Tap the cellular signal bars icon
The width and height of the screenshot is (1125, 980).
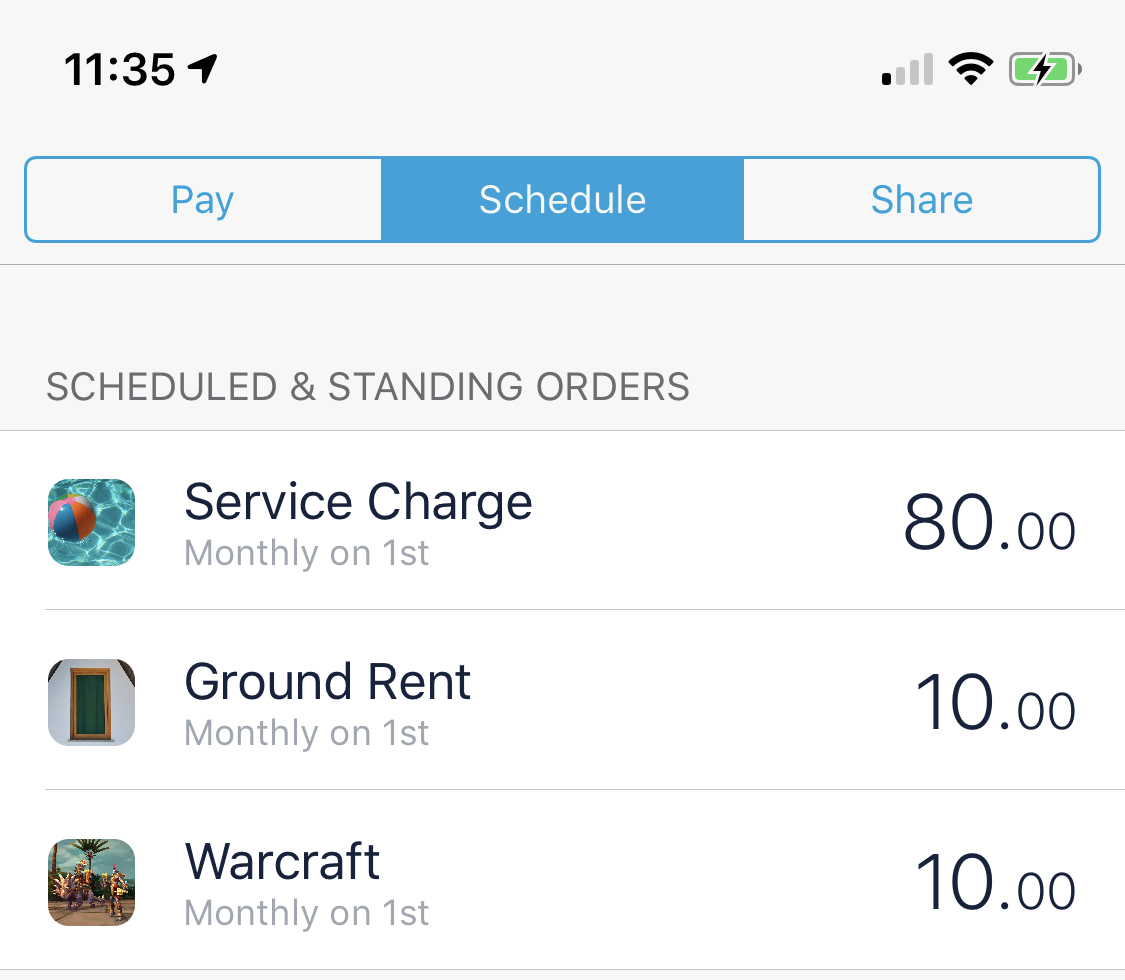908,70
